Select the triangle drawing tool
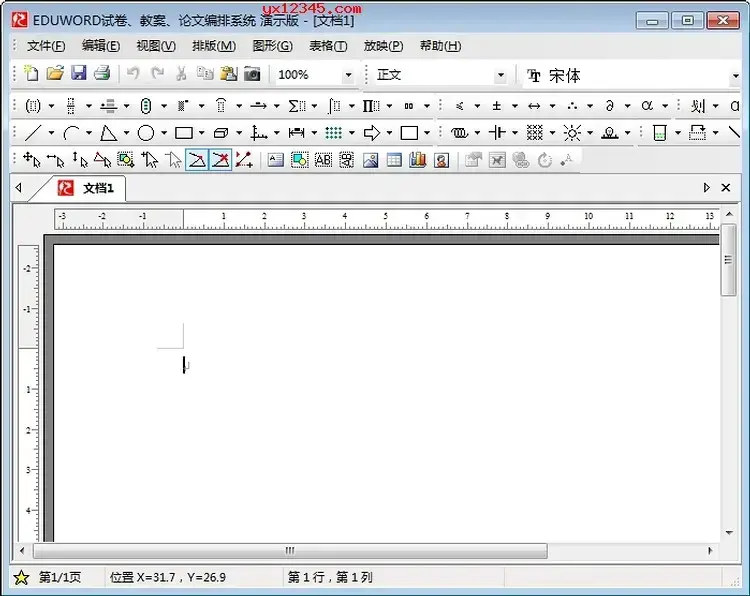Image resolution: width=750 pixels, height=596 pixels. click(108, 133)
